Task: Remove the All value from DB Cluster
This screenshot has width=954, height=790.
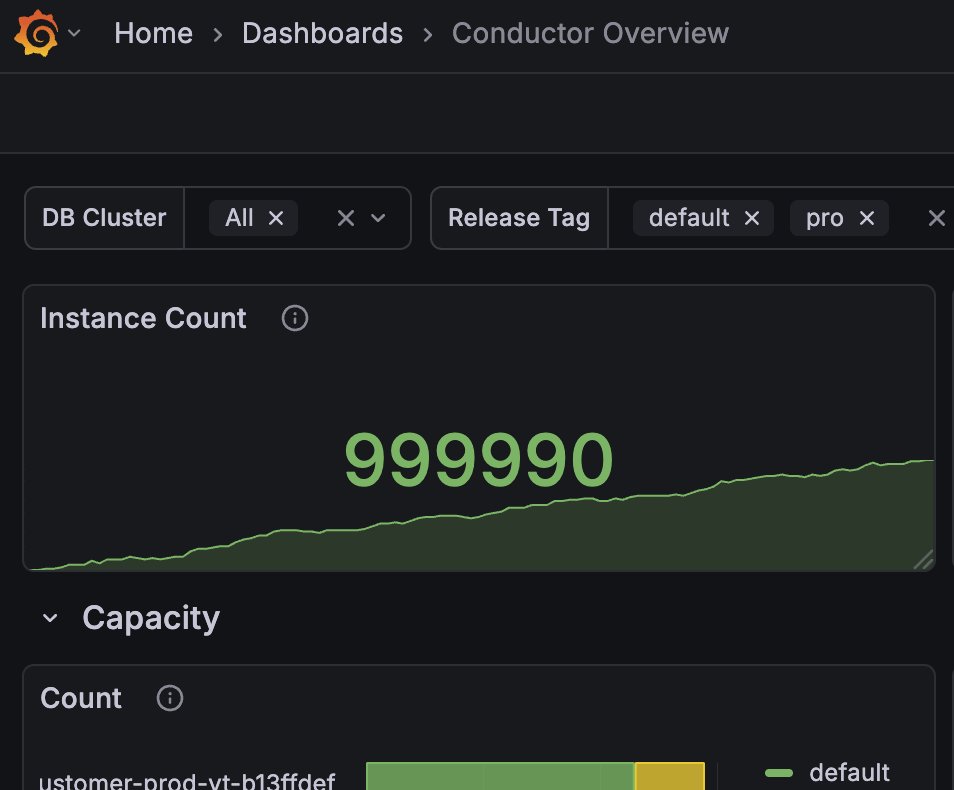Action: [276, 218]
